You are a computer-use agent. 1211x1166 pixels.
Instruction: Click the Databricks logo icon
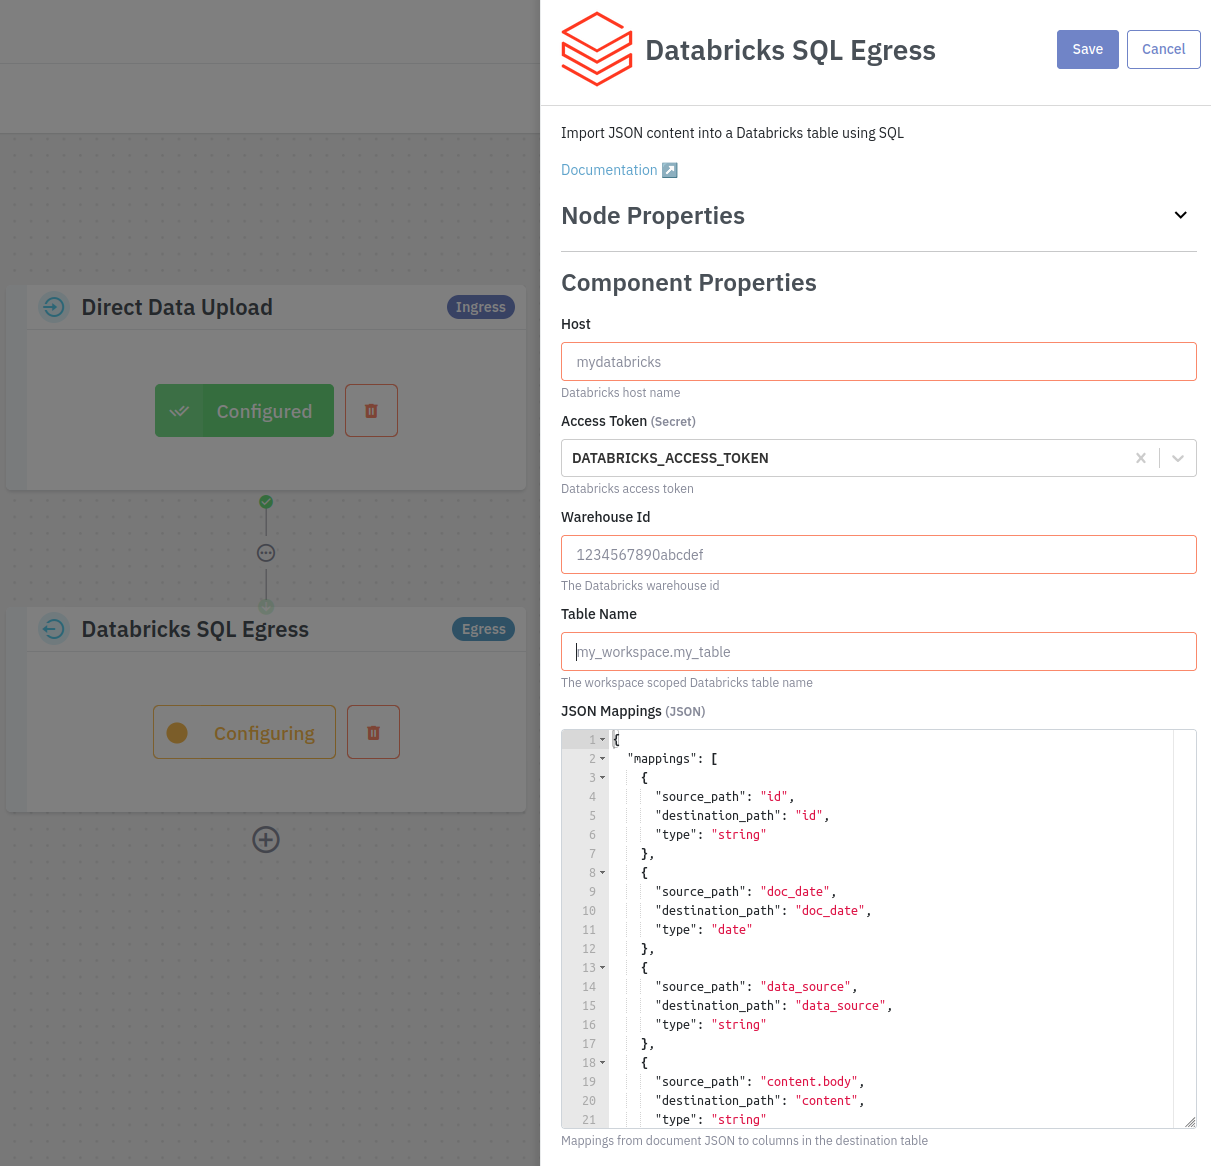point(597,49)
